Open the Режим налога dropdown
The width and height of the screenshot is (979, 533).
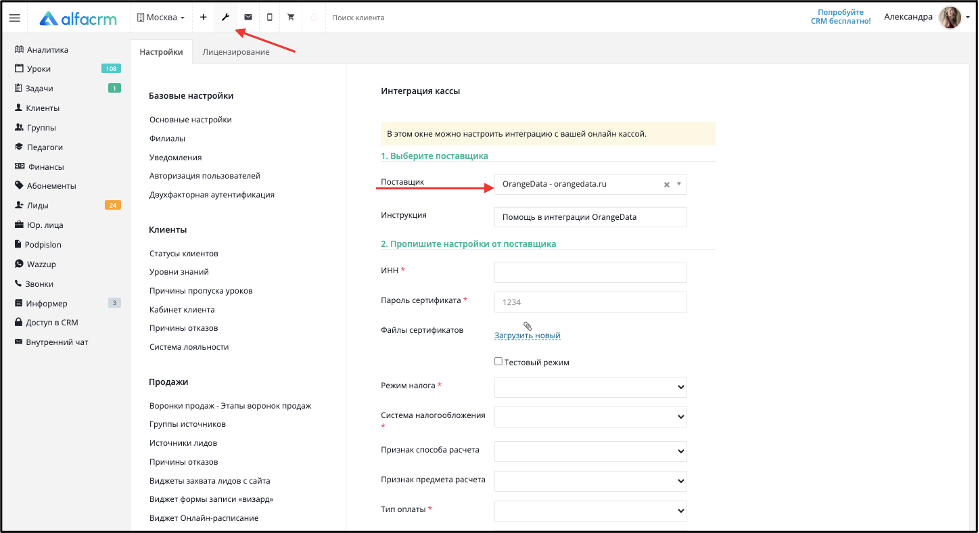tap(590, 387)
